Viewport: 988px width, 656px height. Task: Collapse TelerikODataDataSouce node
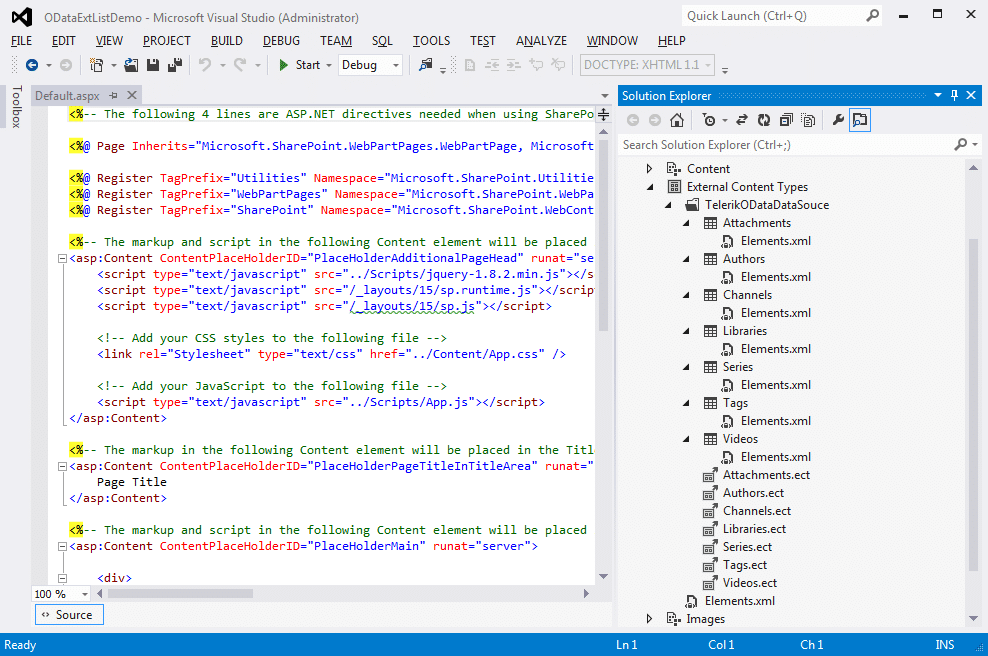tap(669, 205)
